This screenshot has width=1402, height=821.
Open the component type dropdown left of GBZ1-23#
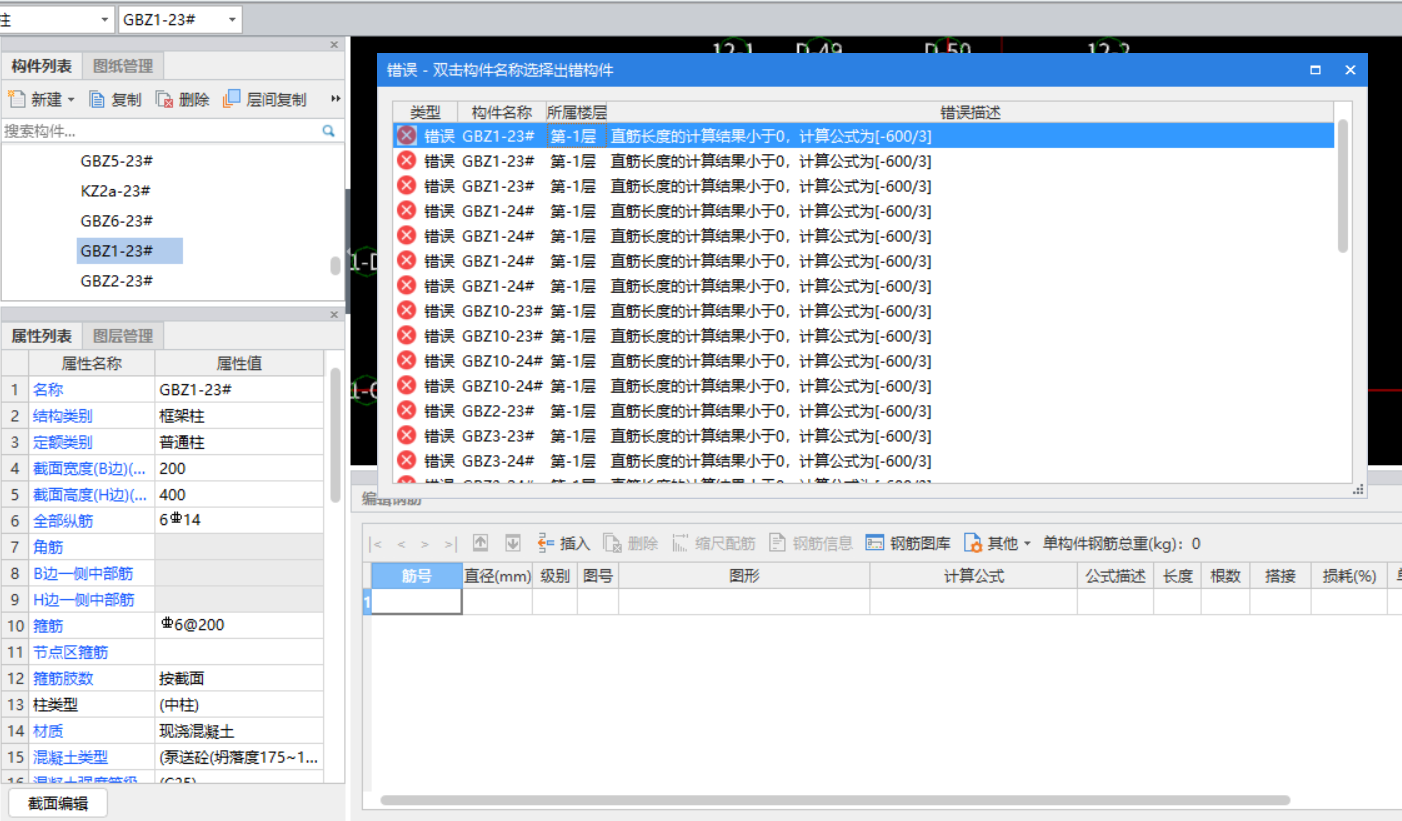click(105, 20)
